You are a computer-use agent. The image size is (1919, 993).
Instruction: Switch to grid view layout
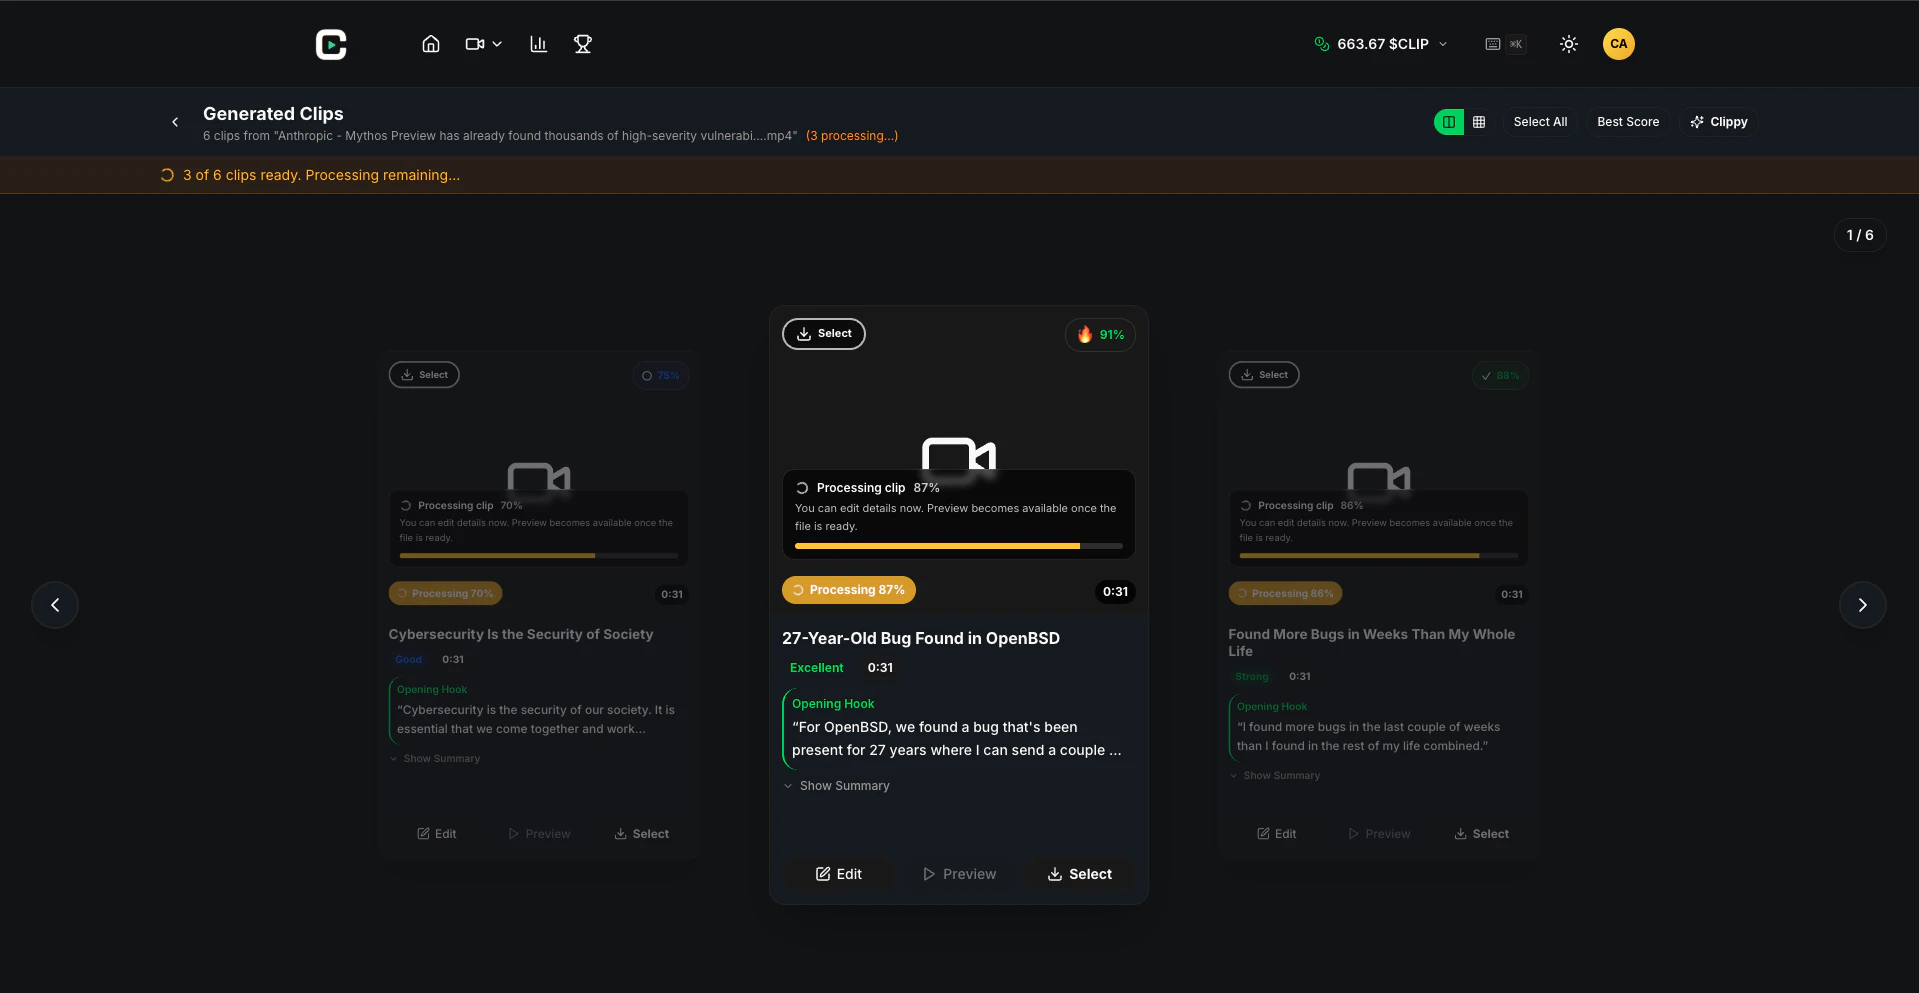coord(1479,121)
